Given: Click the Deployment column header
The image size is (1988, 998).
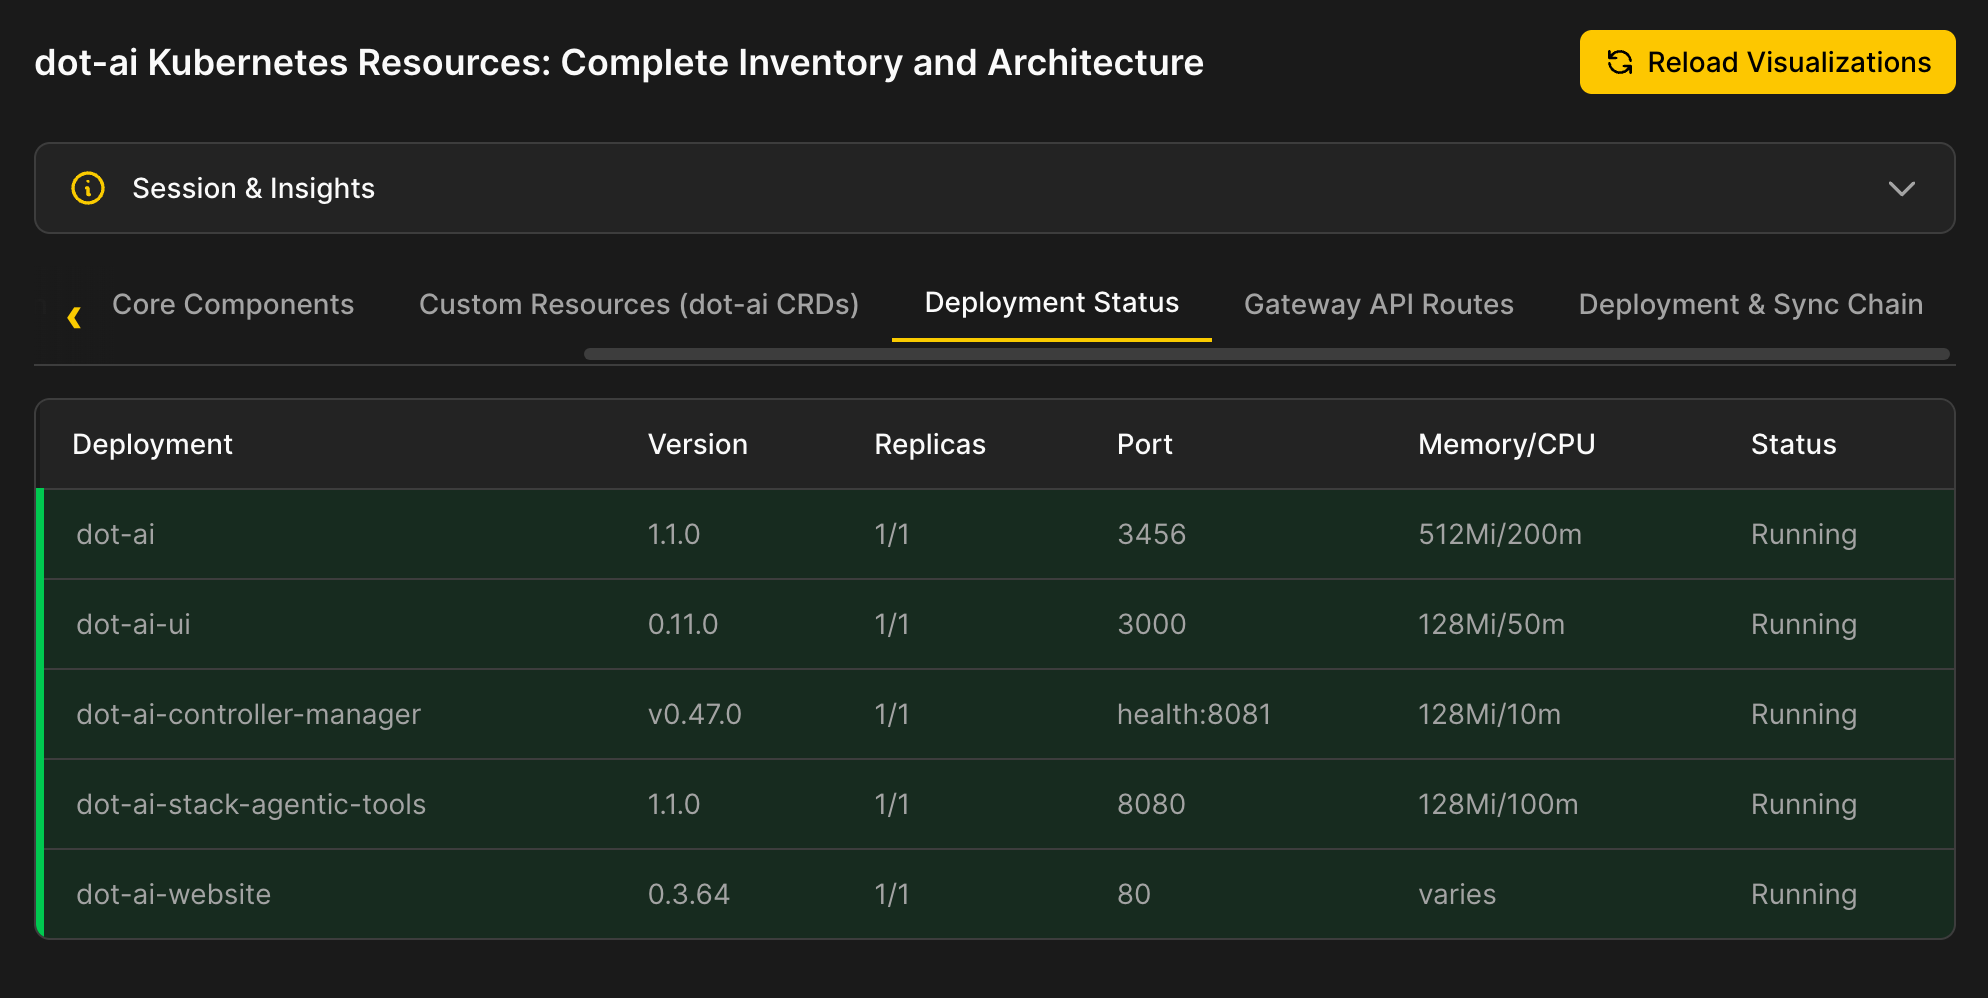Looking at the screenshot, I should coord(152,444).
